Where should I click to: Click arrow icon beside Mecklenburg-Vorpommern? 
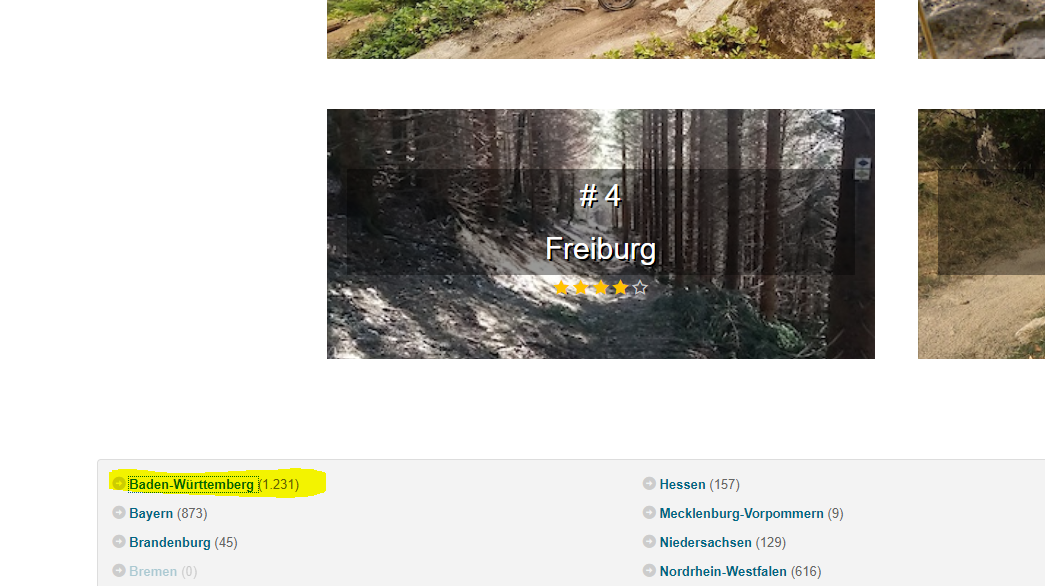(x=649, y=513)
